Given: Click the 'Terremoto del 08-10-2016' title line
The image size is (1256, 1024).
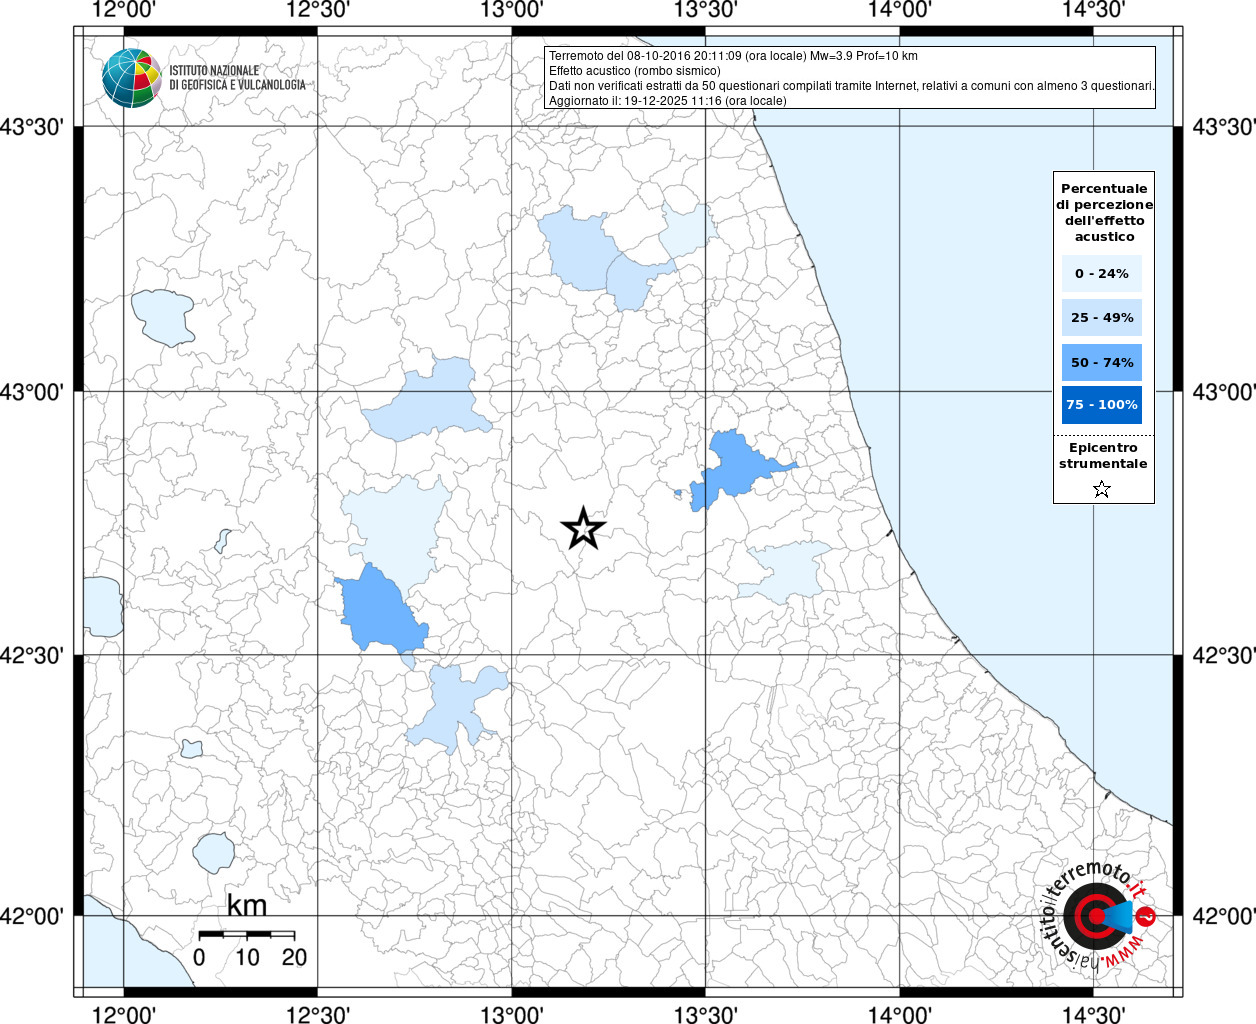Looking at the screenshot, I should click(x=733, y=56).
